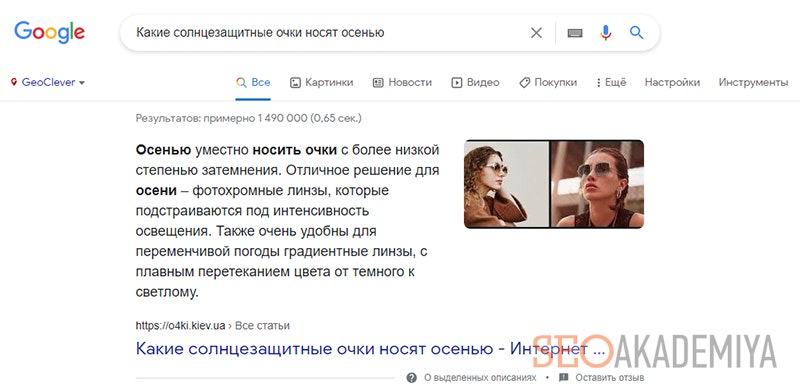
Task: Open Инструменты
Action: 753,83
